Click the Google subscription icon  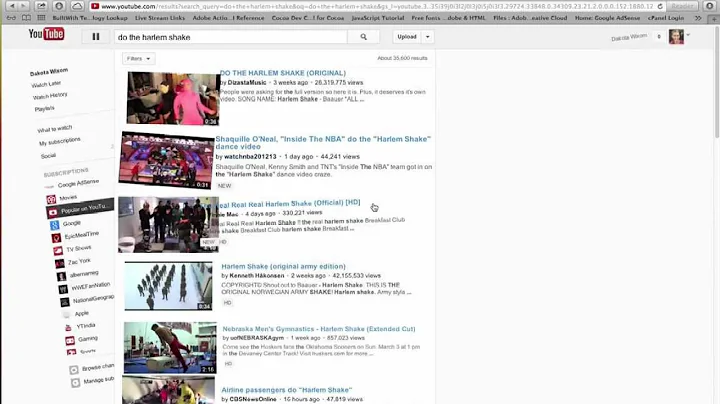pyautogui.click(x=55, y=225)
